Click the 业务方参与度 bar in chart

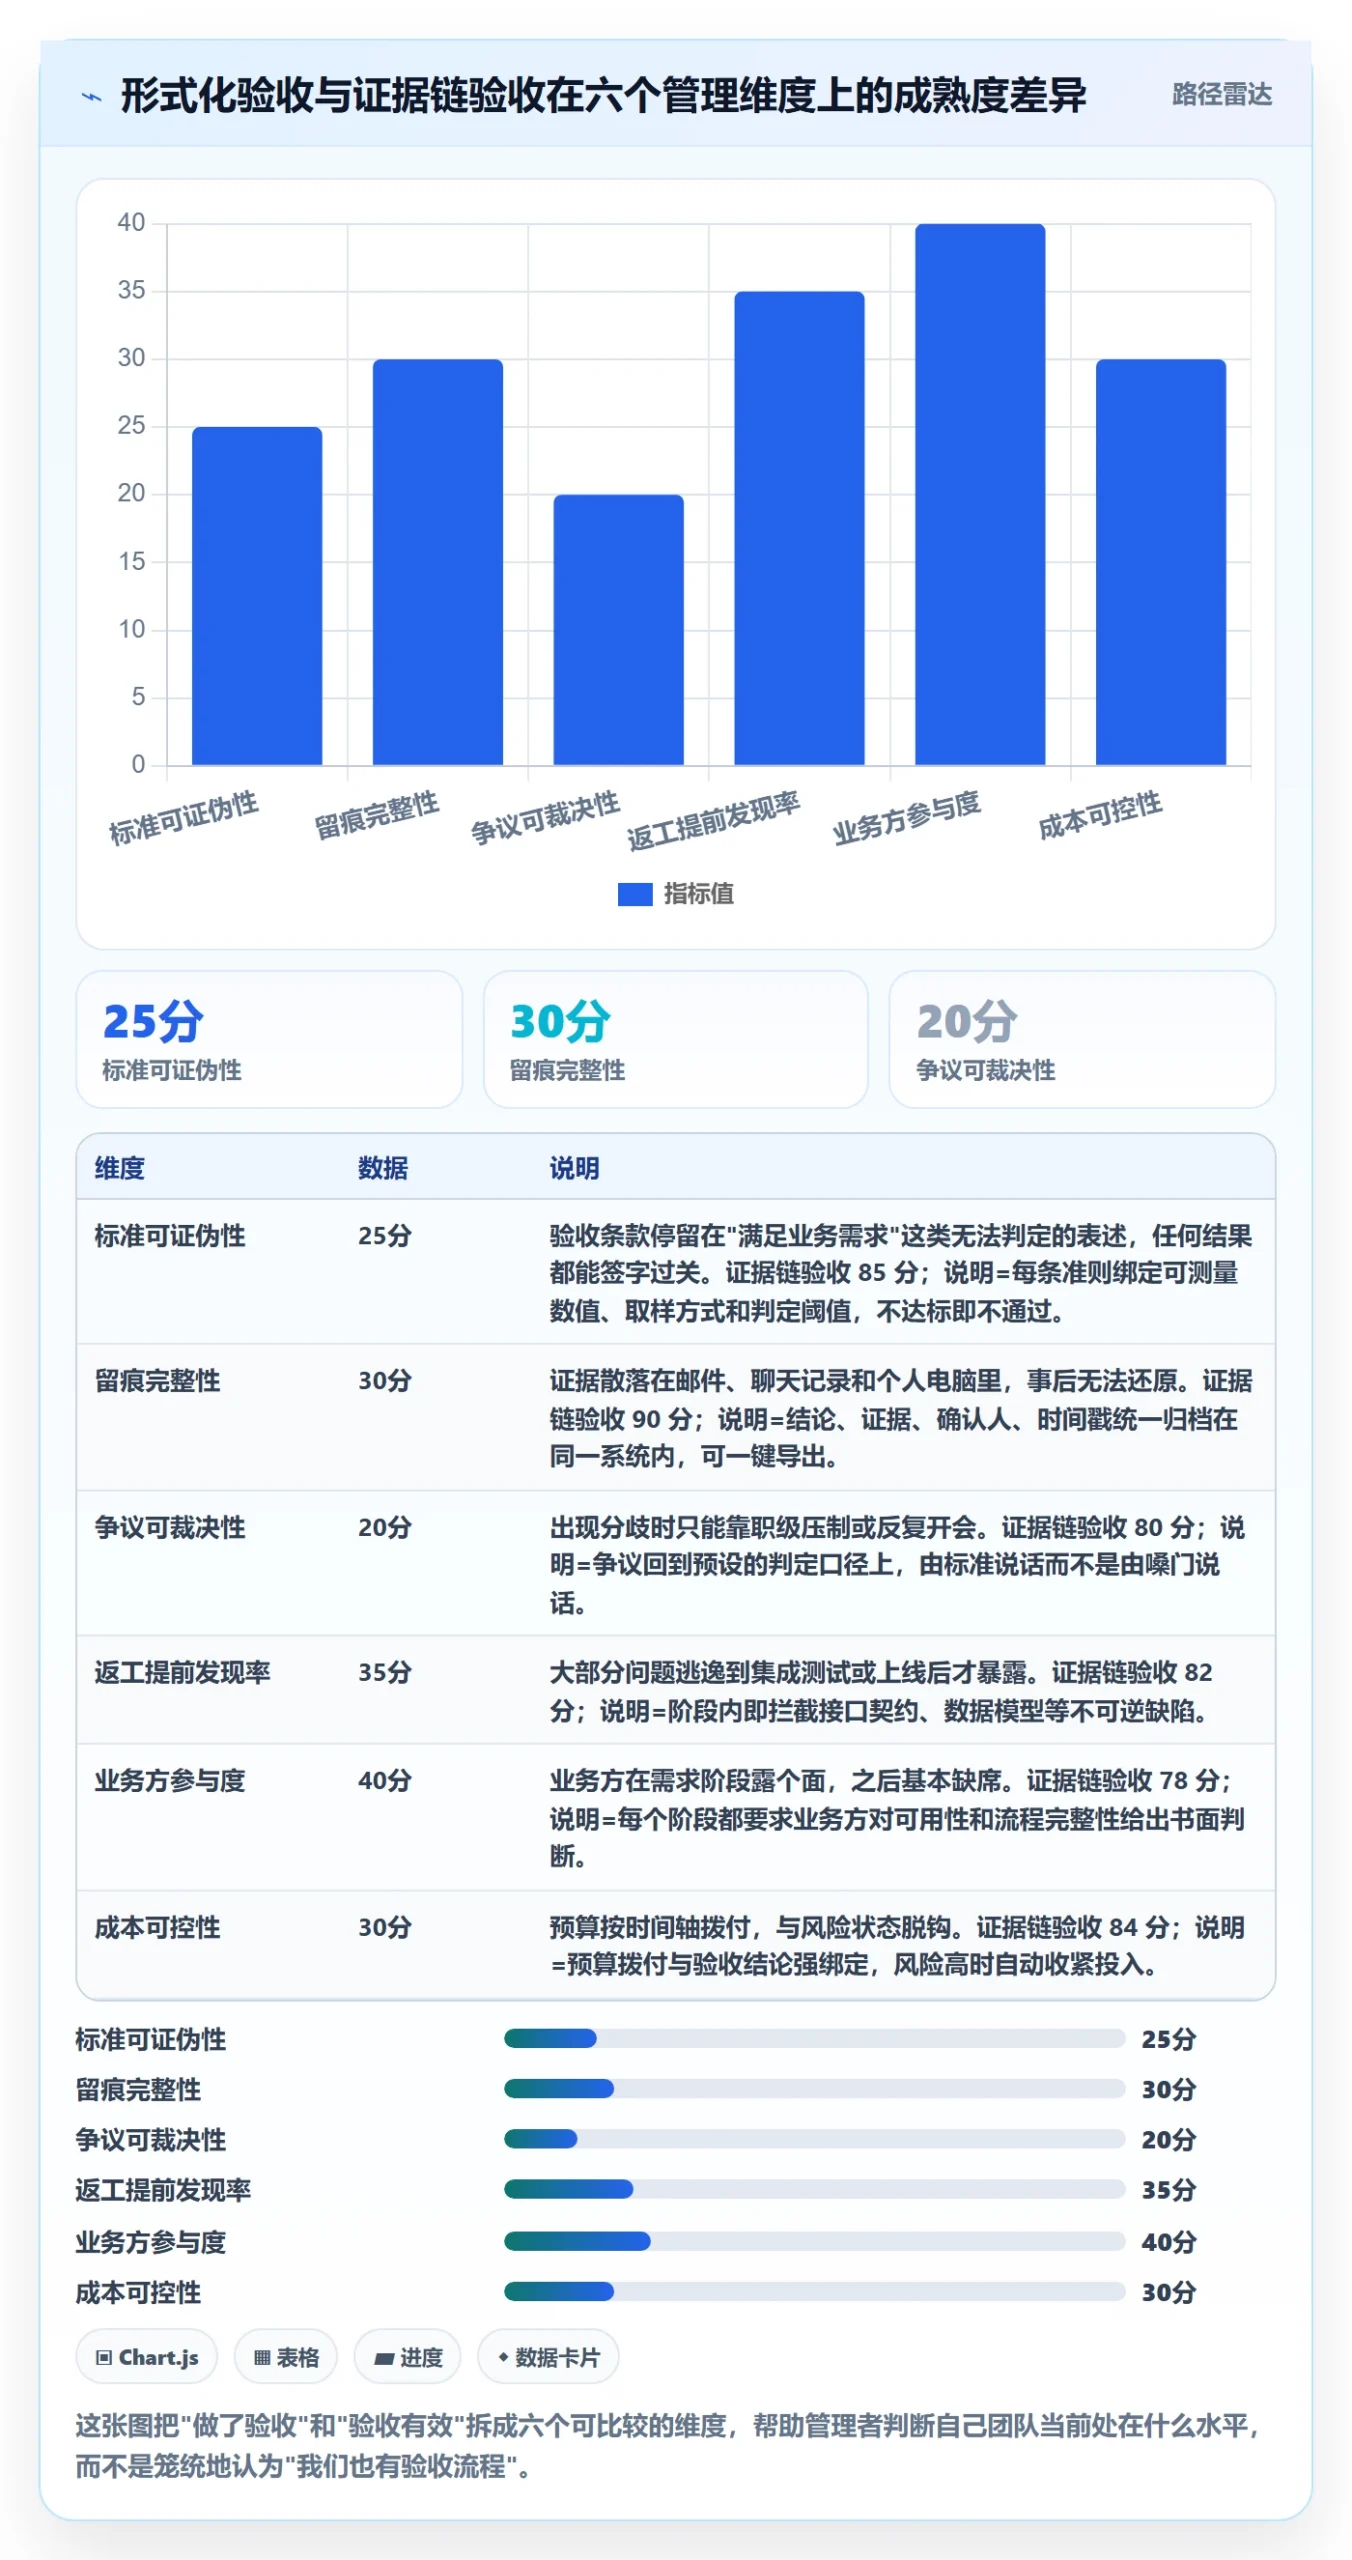980,494
